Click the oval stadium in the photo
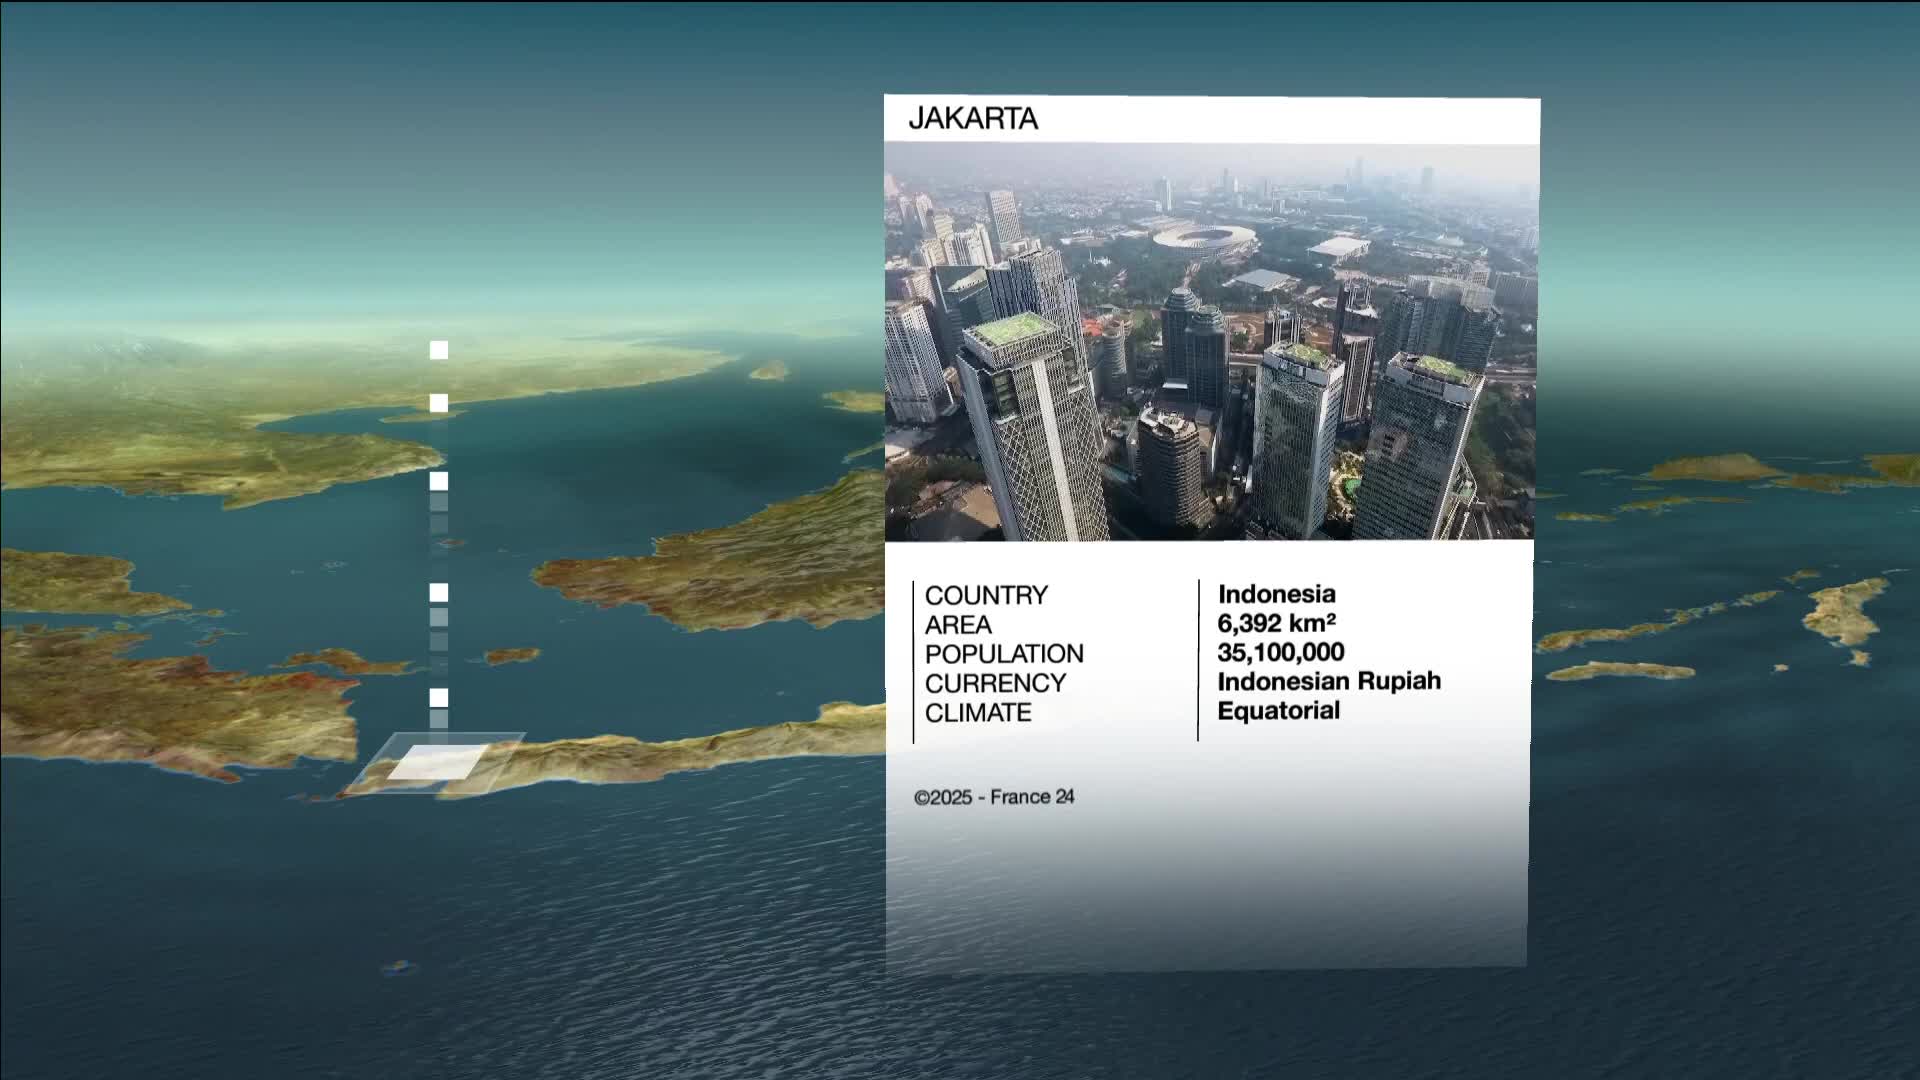 coord(1203,239)
